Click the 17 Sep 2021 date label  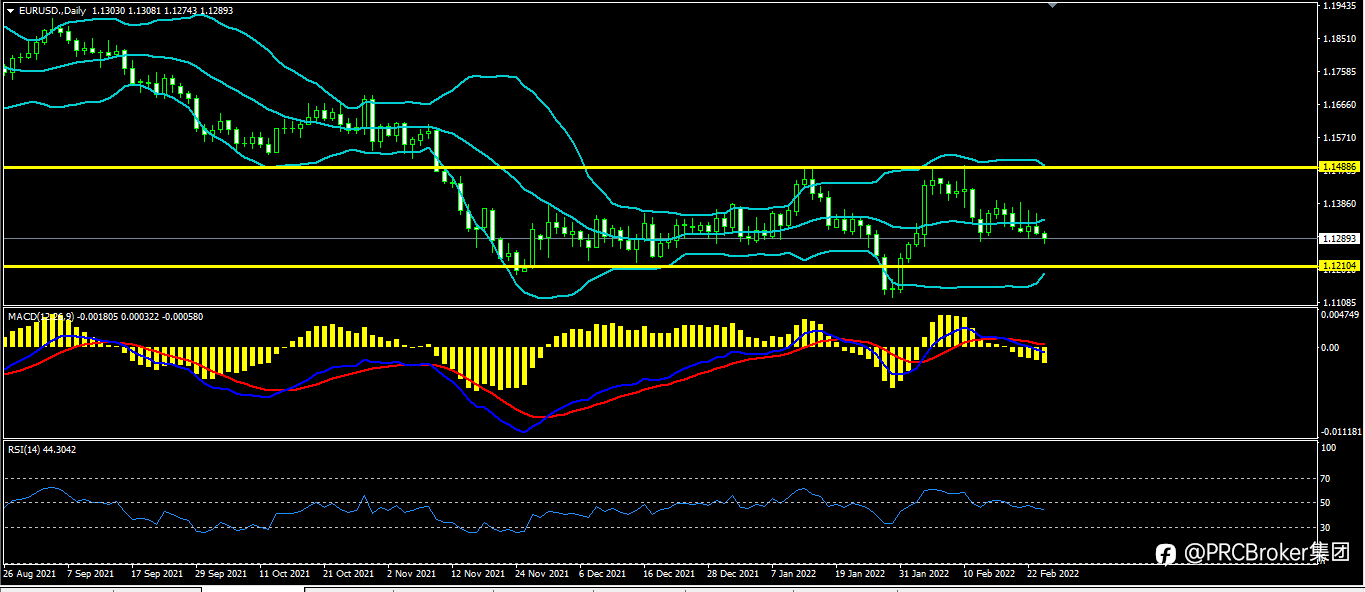coord(157,575)
